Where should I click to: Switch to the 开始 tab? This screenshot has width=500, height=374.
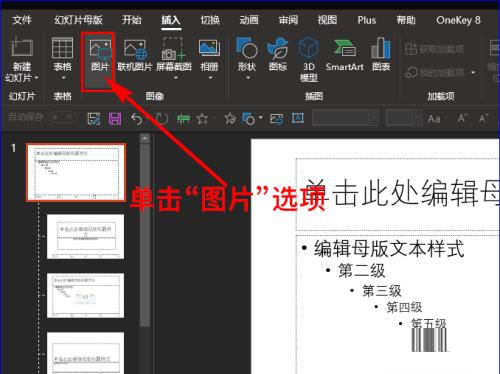click(132, 20)
